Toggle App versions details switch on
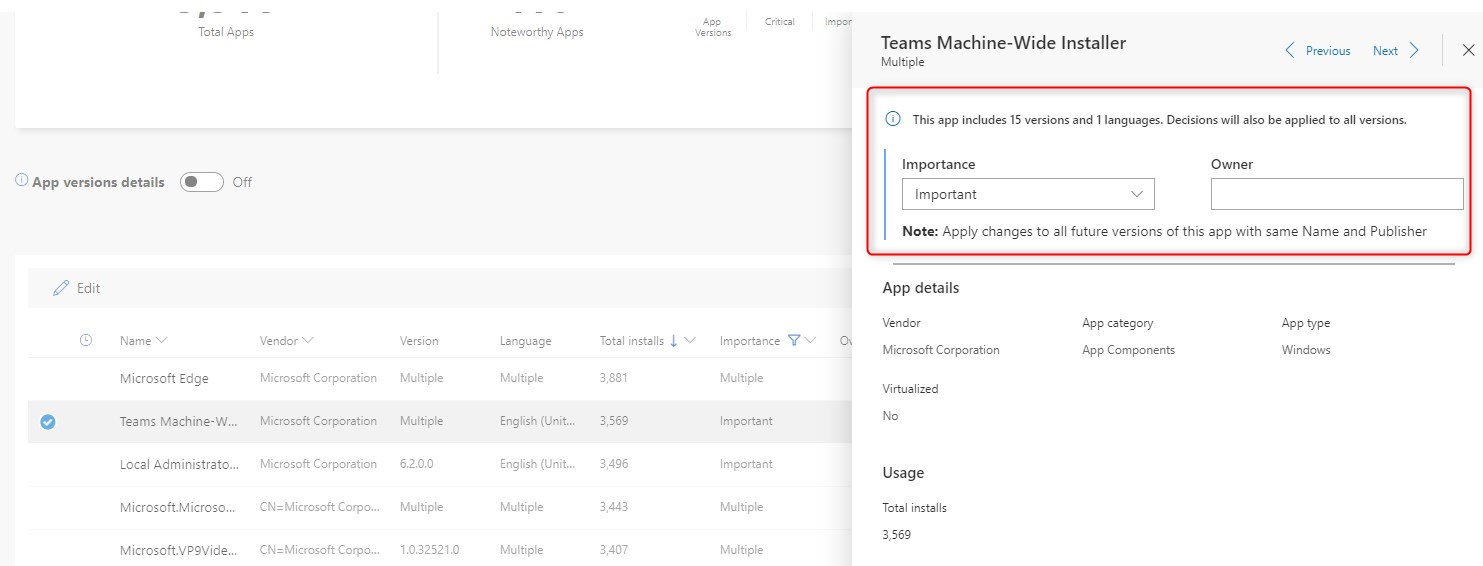1483x566 pixels. coord(201,182)
